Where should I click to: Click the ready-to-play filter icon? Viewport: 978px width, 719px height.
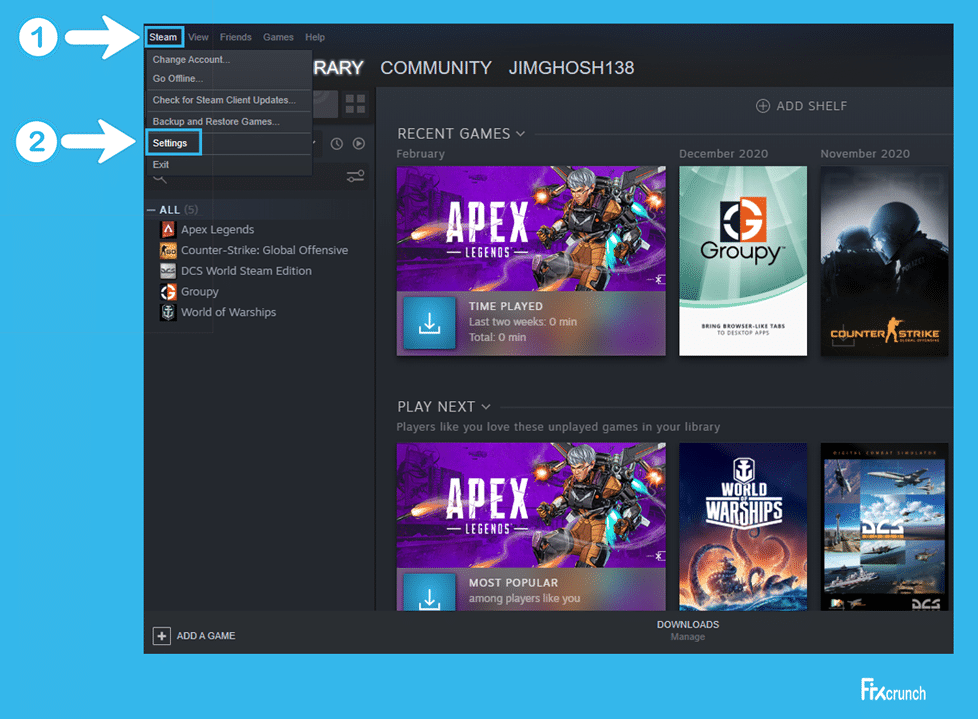tap(359, 144)
